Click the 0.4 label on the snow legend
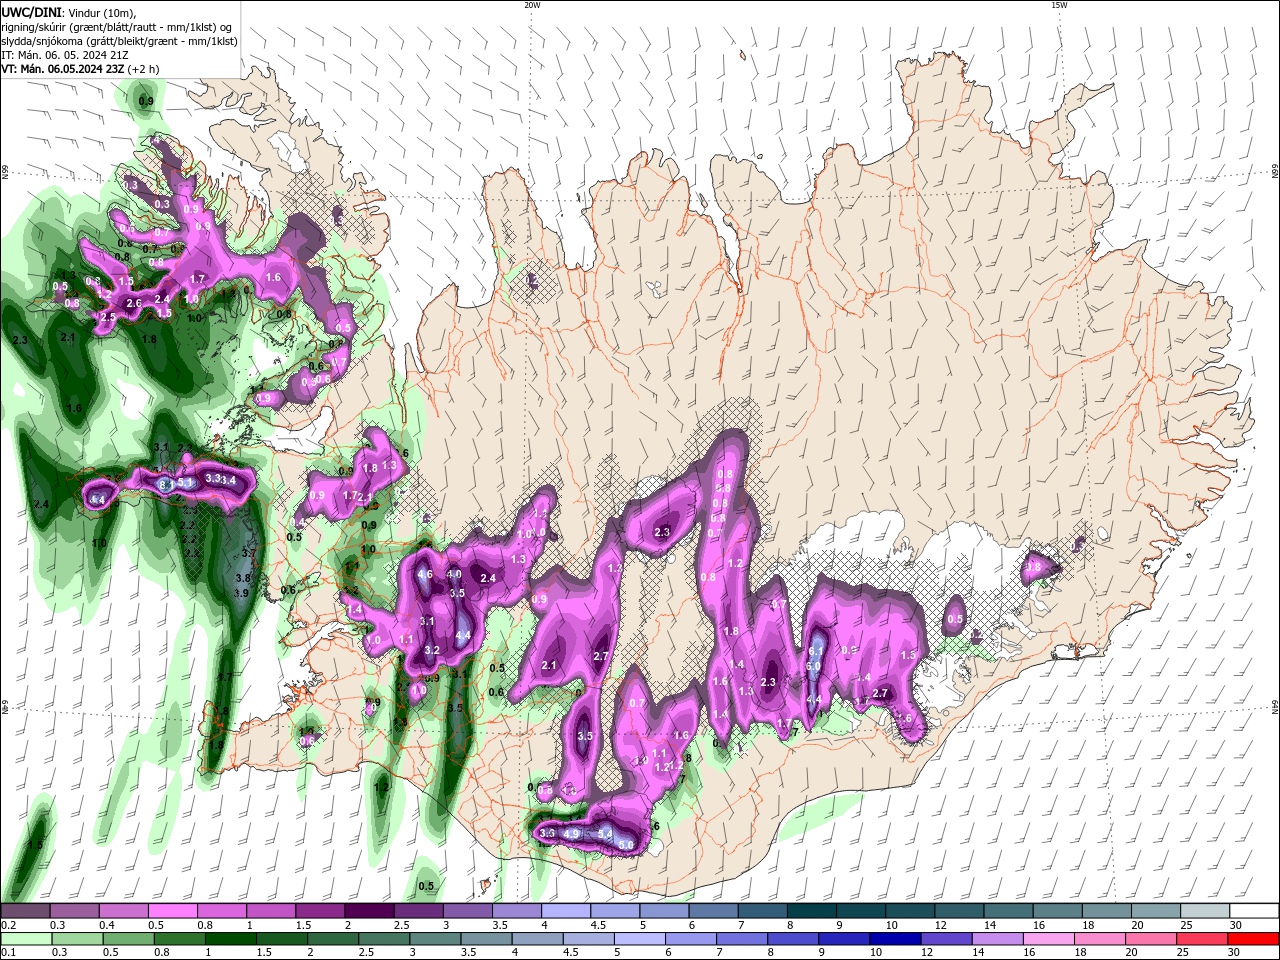 tap(107, 926)
